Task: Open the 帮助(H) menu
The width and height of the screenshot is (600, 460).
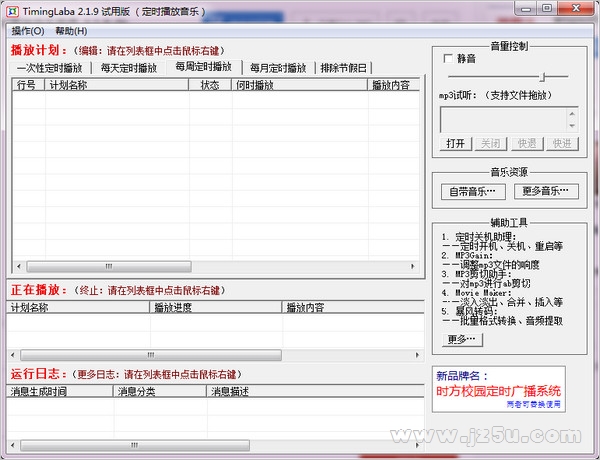Action: point(71,31)
